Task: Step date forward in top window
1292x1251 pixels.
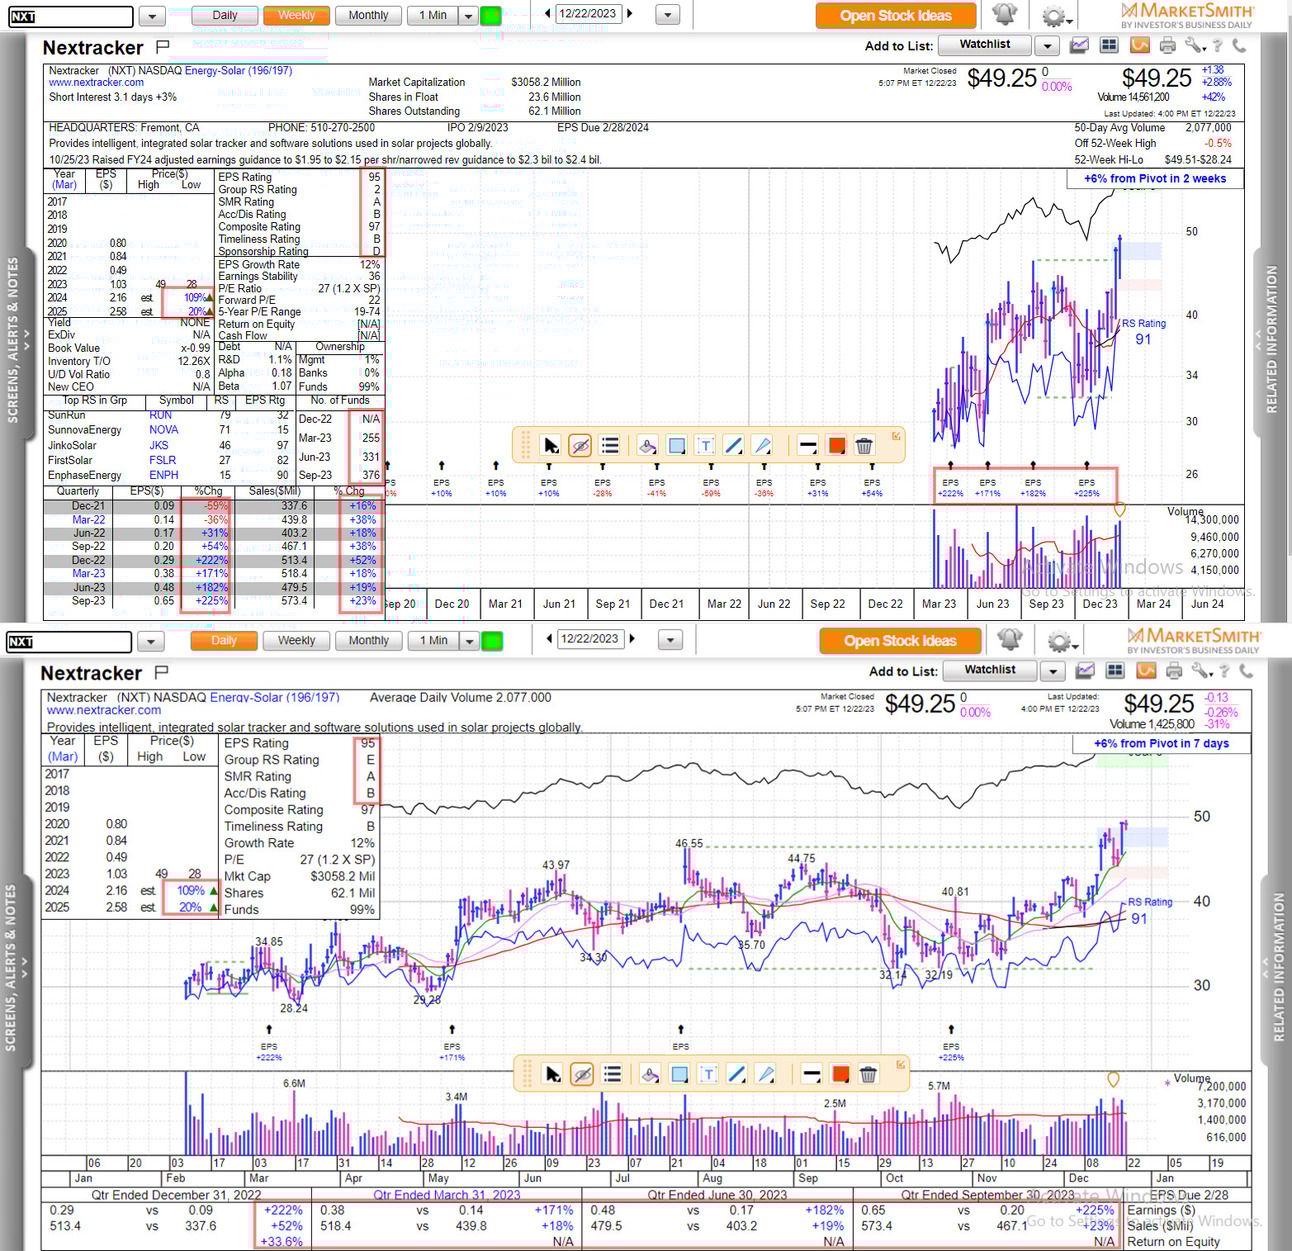Action: (x=631, y=14)
